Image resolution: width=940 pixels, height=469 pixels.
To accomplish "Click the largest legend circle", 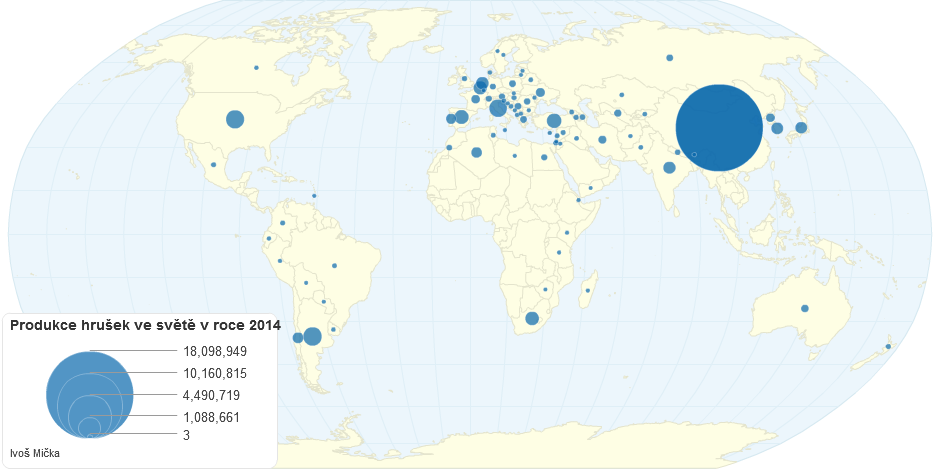I will tap(89, 394).
